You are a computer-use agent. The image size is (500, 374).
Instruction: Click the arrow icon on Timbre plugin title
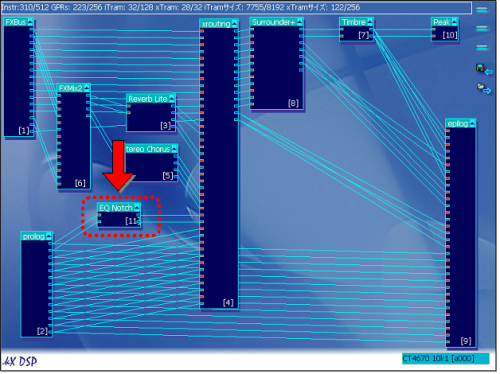coord(369,22)
